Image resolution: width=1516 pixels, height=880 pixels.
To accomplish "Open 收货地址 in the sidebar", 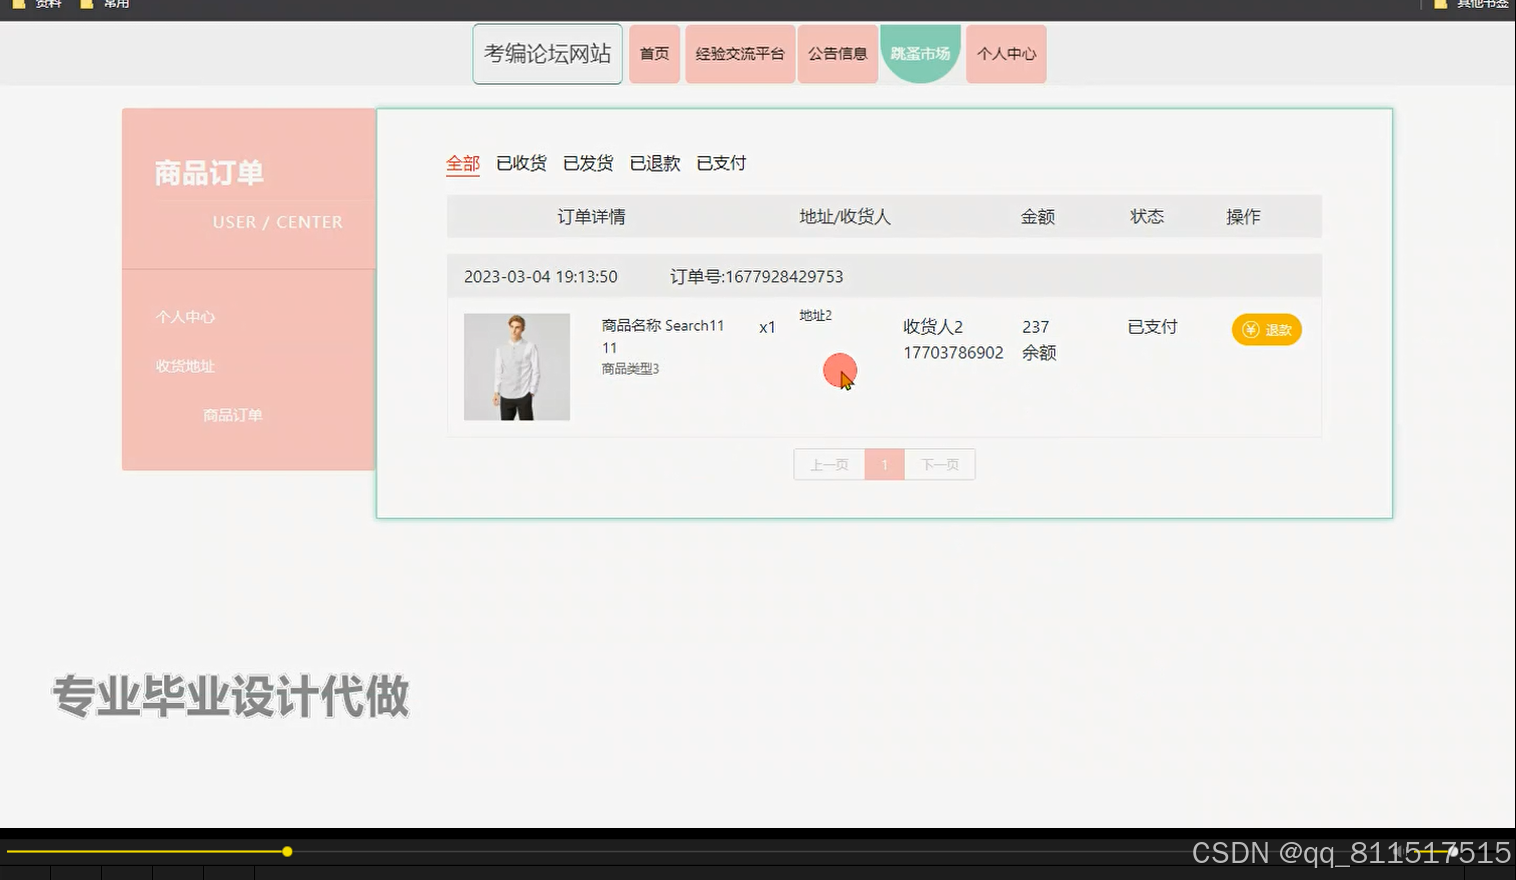I will (x=183, y=366).
